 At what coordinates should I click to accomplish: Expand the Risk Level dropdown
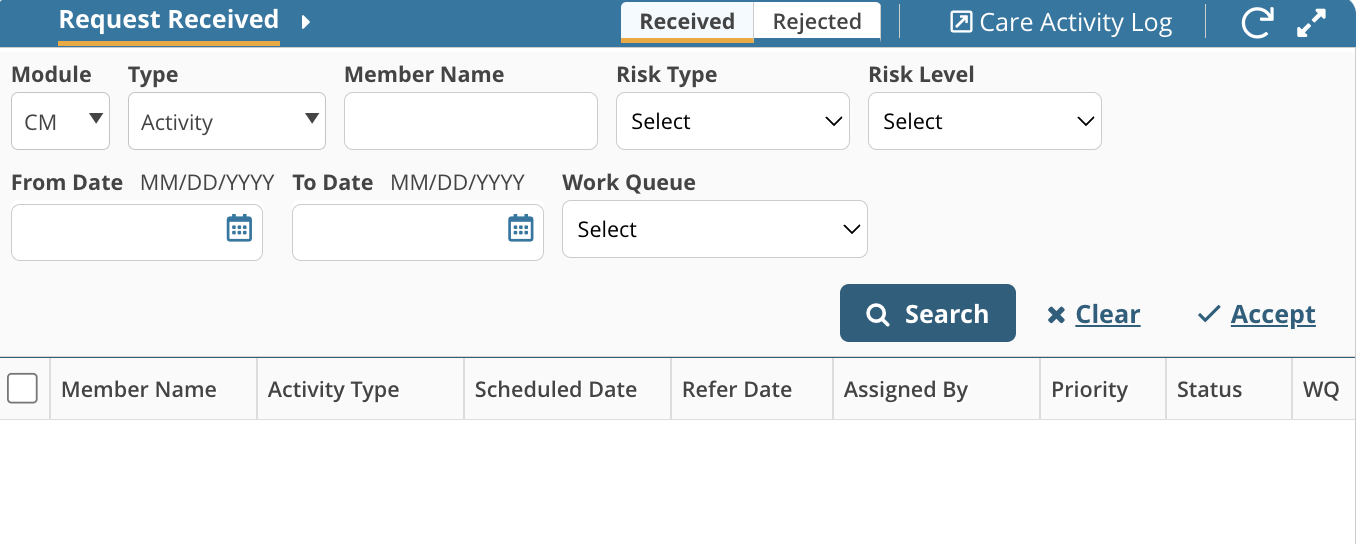985,121
